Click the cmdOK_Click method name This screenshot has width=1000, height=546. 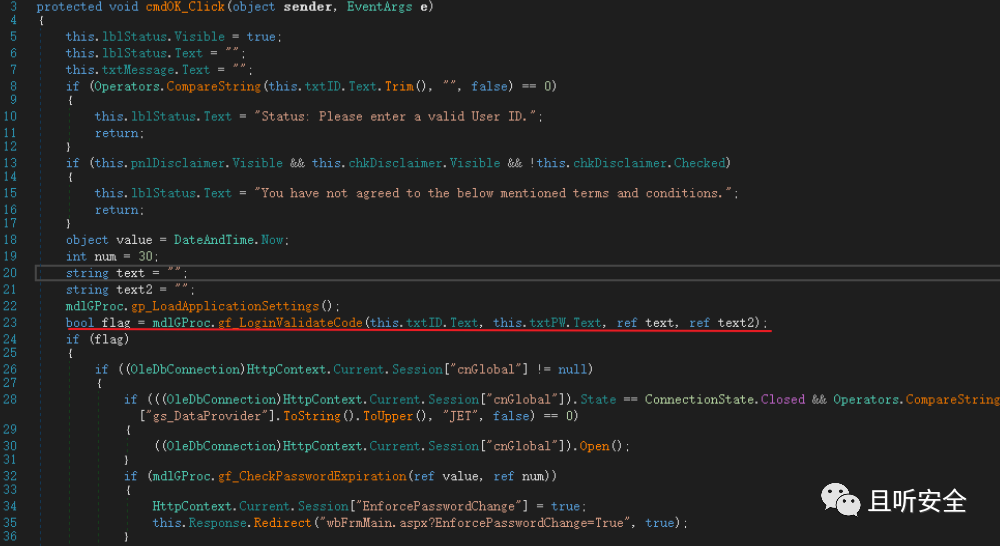point(186,7)
